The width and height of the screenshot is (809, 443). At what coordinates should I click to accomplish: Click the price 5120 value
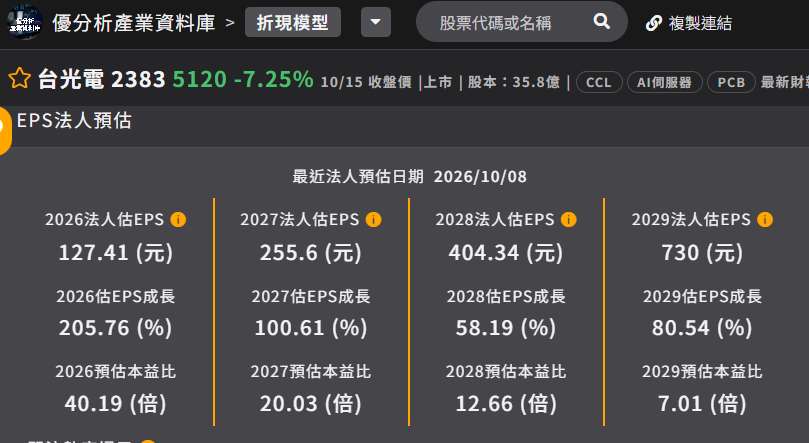coord(200,79)
